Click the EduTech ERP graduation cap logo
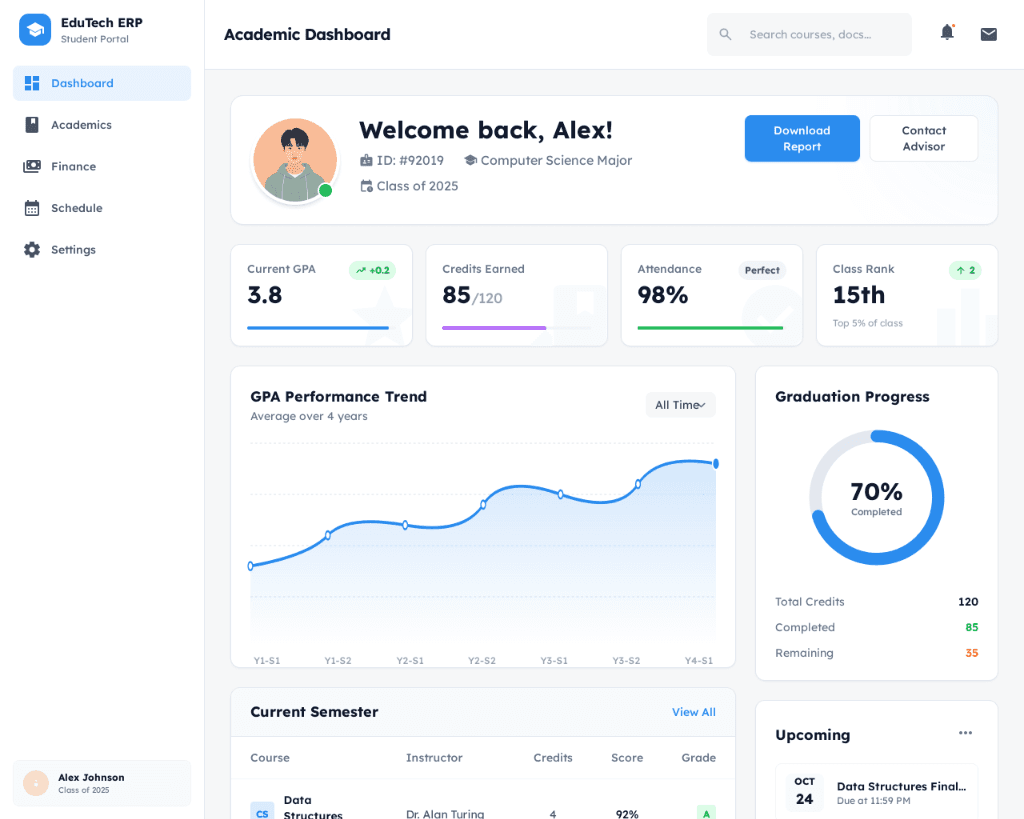The height and width of the screenshot is (819, 1024). point(35,30)
